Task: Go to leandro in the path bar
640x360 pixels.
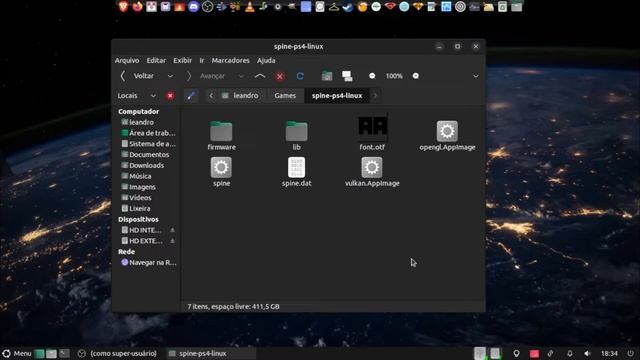Action: 240,96
